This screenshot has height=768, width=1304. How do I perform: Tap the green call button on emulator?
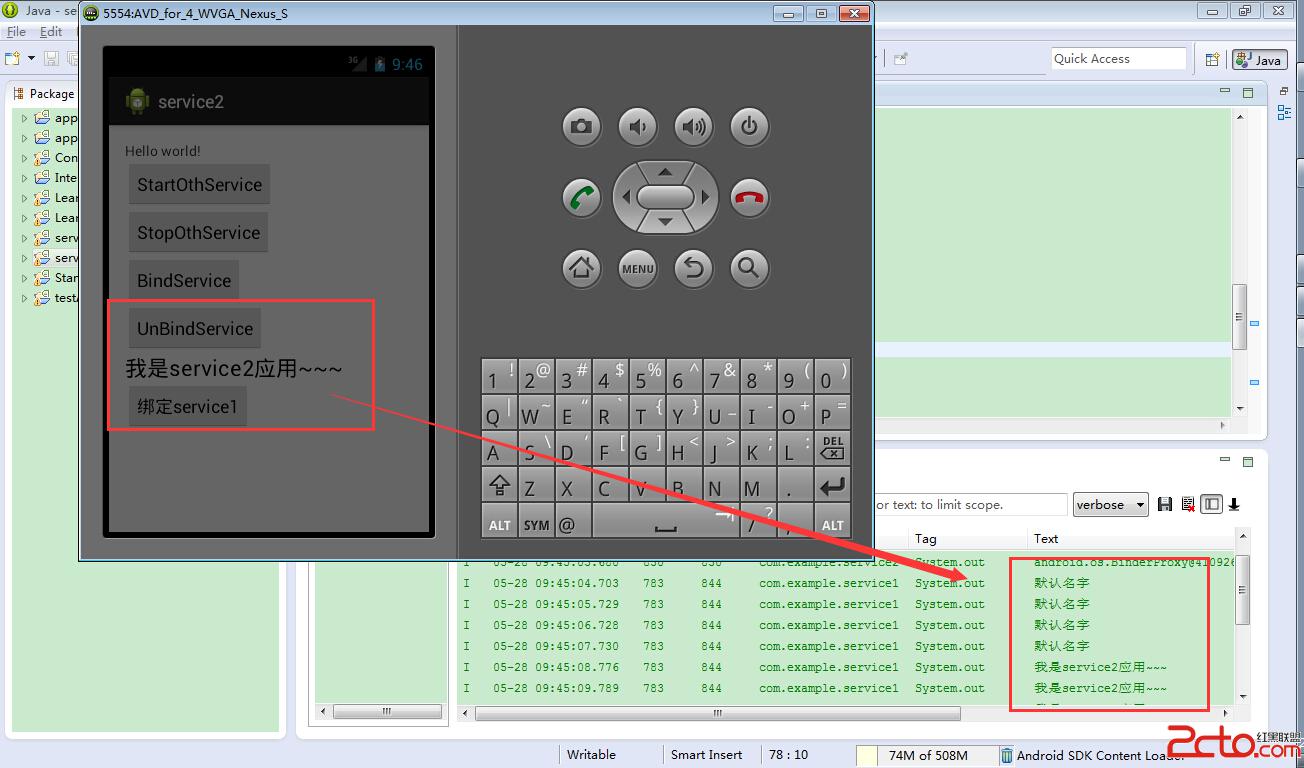(x=581, y=197)
